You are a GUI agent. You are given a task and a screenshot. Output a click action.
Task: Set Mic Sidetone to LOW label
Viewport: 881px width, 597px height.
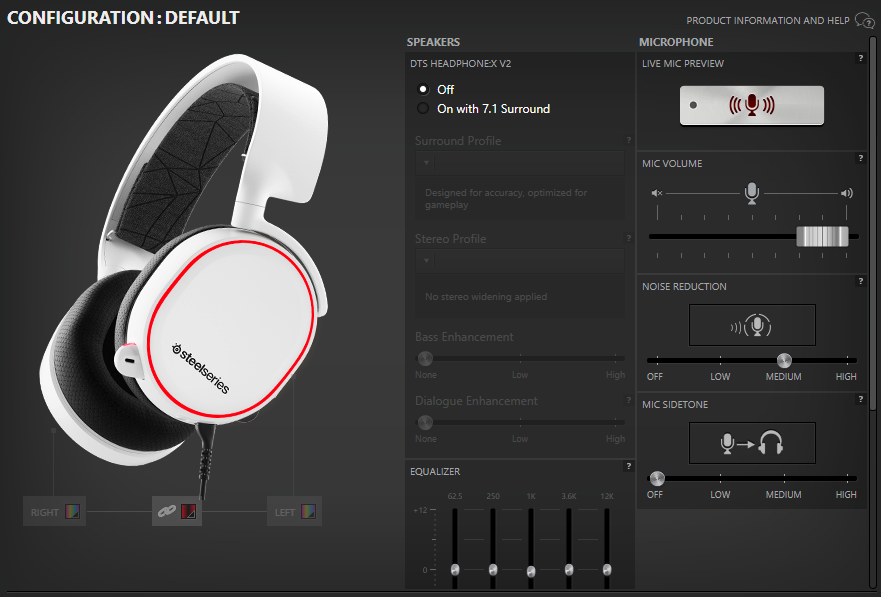720,495
